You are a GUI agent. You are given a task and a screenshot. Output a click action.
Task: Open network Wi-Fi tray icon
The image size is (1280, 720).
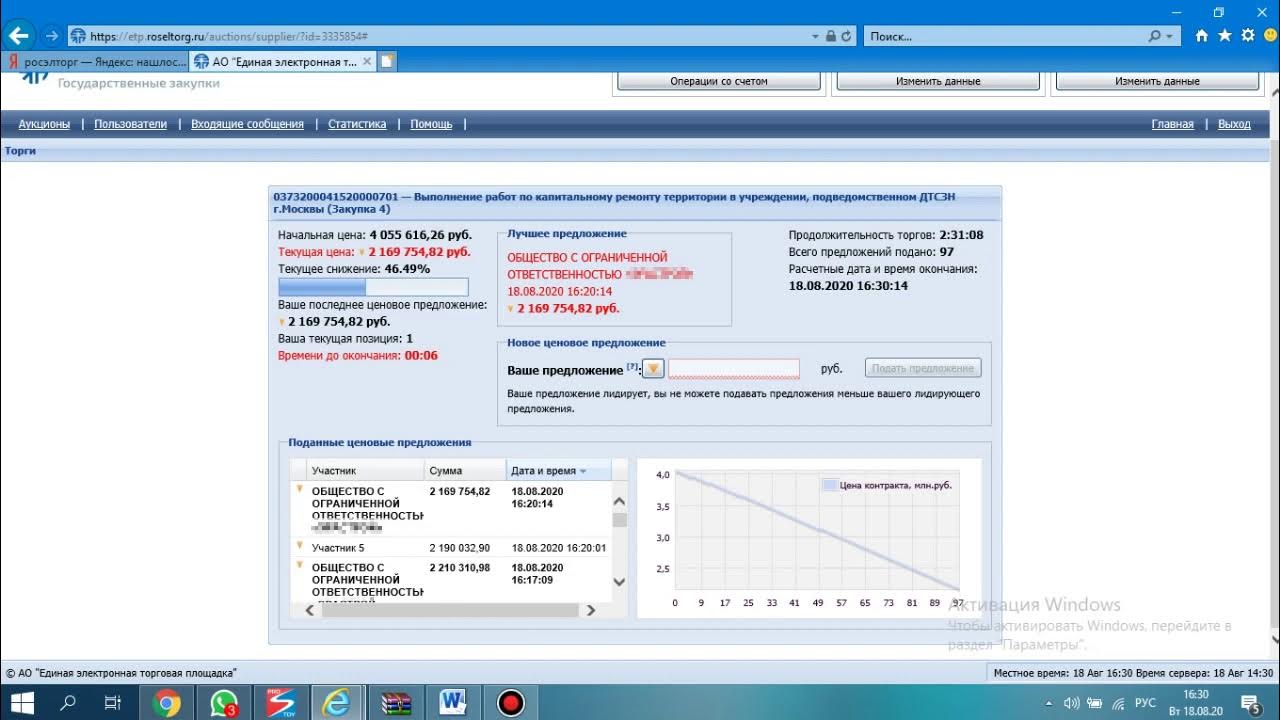1118,703
